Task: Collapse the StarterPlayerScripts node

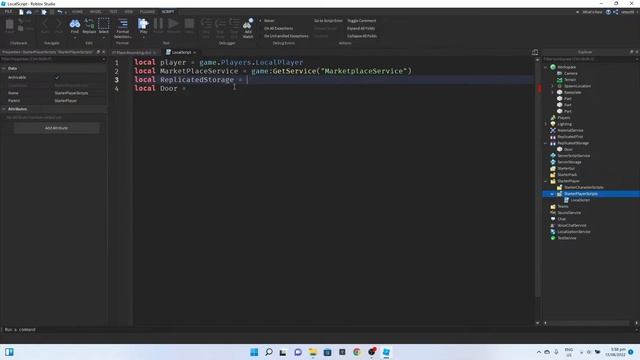Action: [552, 194]
